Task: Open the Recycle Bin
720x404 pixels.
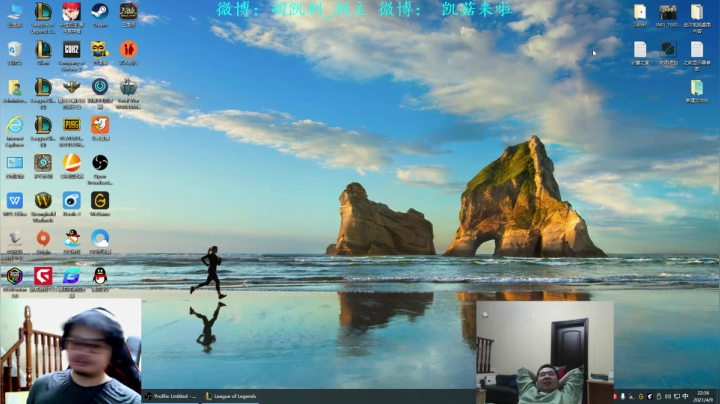Action: pyautogui.click(x=15, y=50)
